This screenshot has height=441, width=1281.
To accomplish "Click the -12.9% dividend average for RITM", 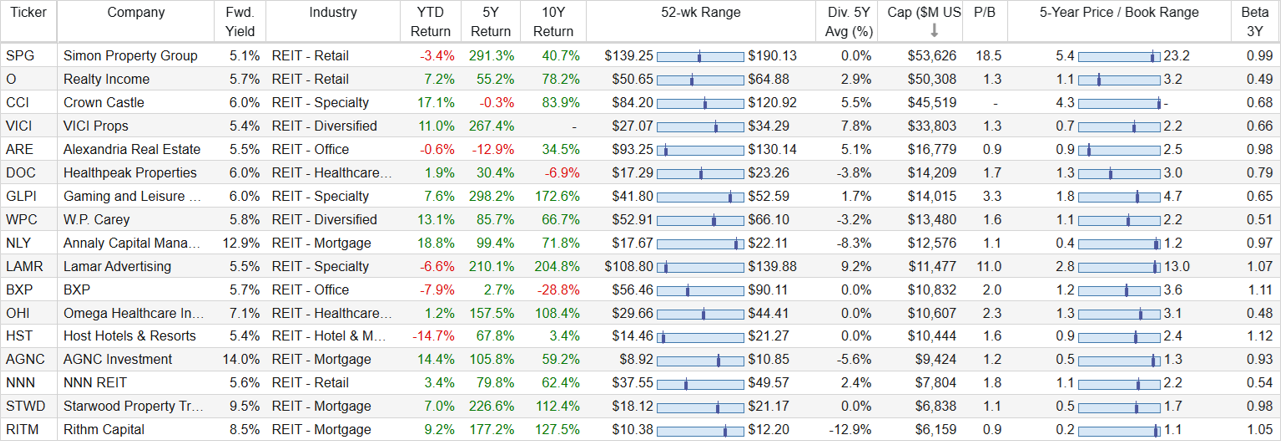I will [850, 430].
